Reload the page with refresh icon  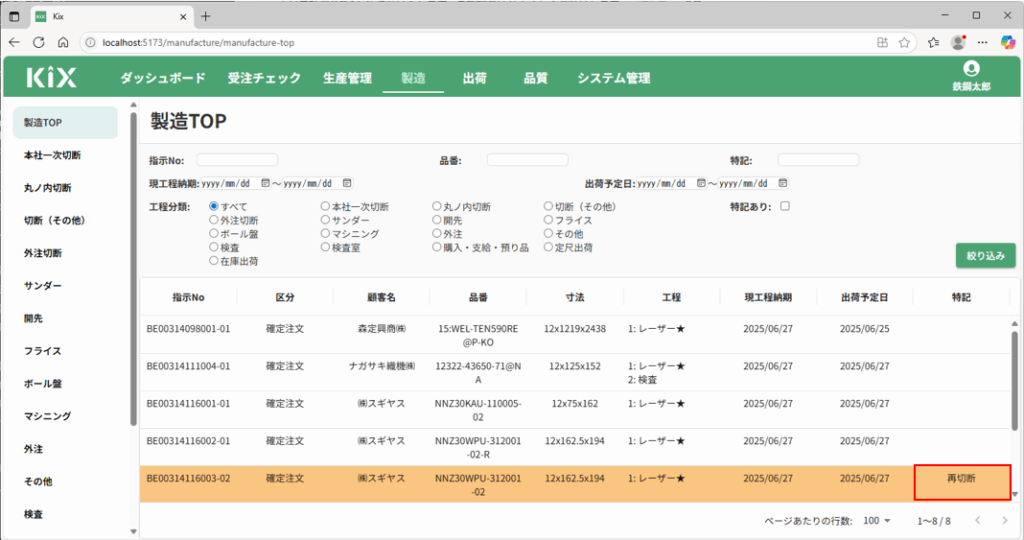coord(39,42)
